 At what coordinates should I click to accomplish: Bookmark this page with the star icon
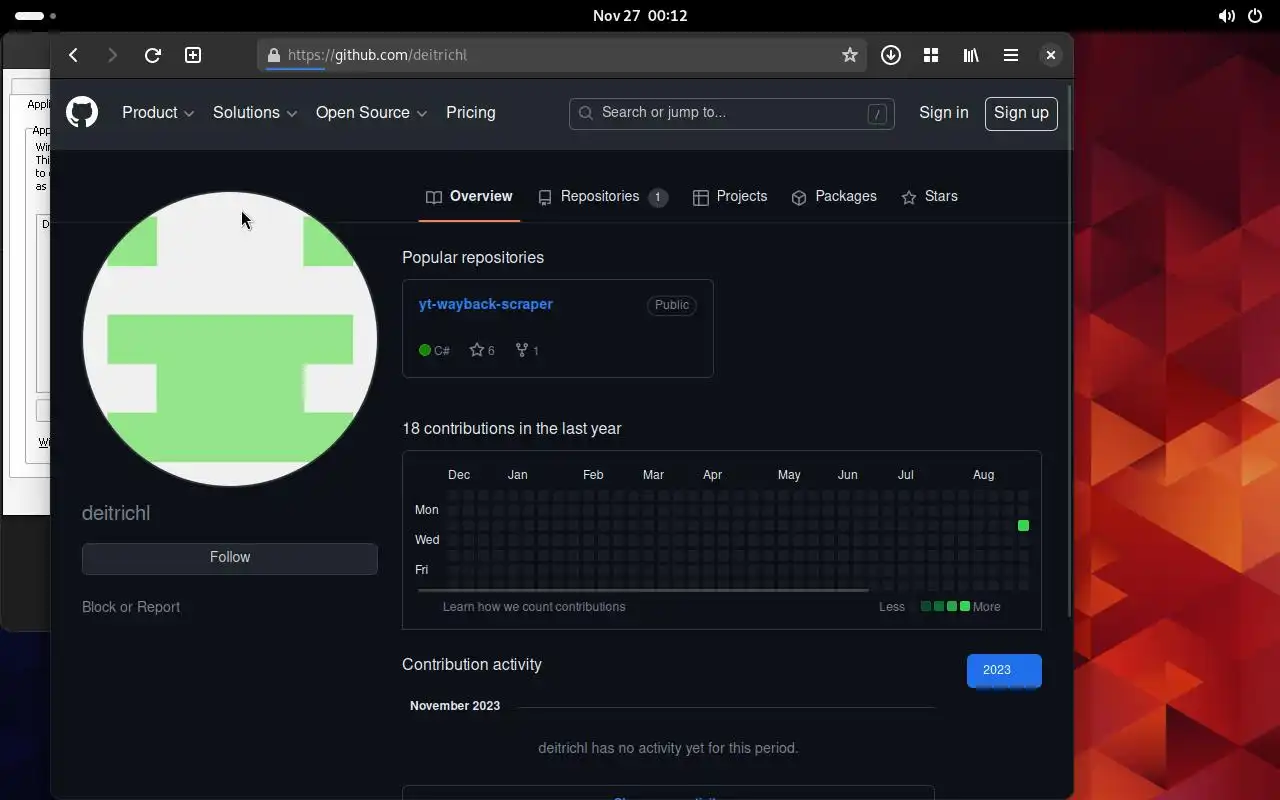[x=850, y=55]
